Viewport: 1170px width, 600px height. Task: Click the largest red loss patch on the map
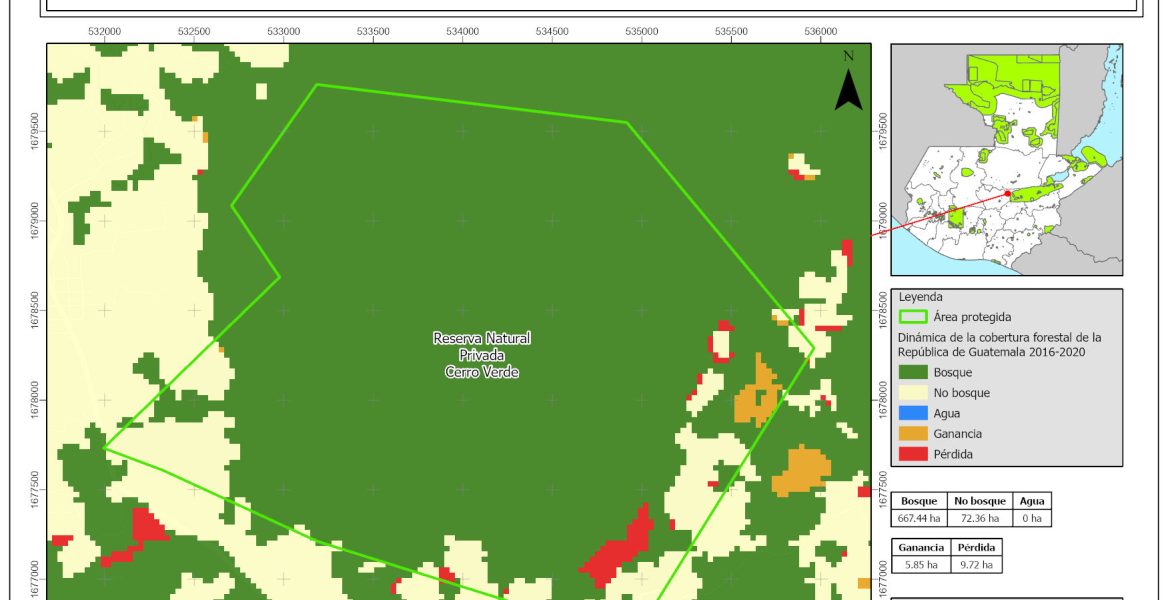[618, 551]
